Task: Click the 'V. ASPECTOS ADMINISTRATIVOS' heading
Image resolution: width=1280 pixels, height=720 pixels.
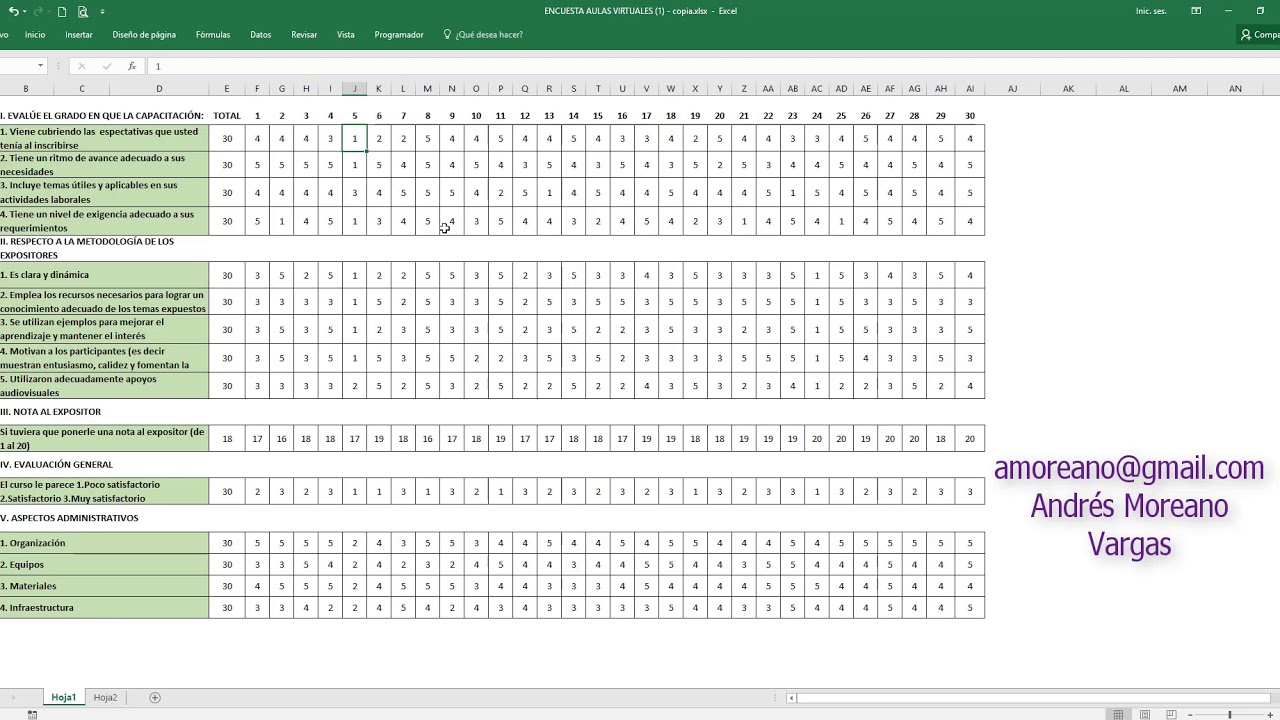Action: (69, 518)
